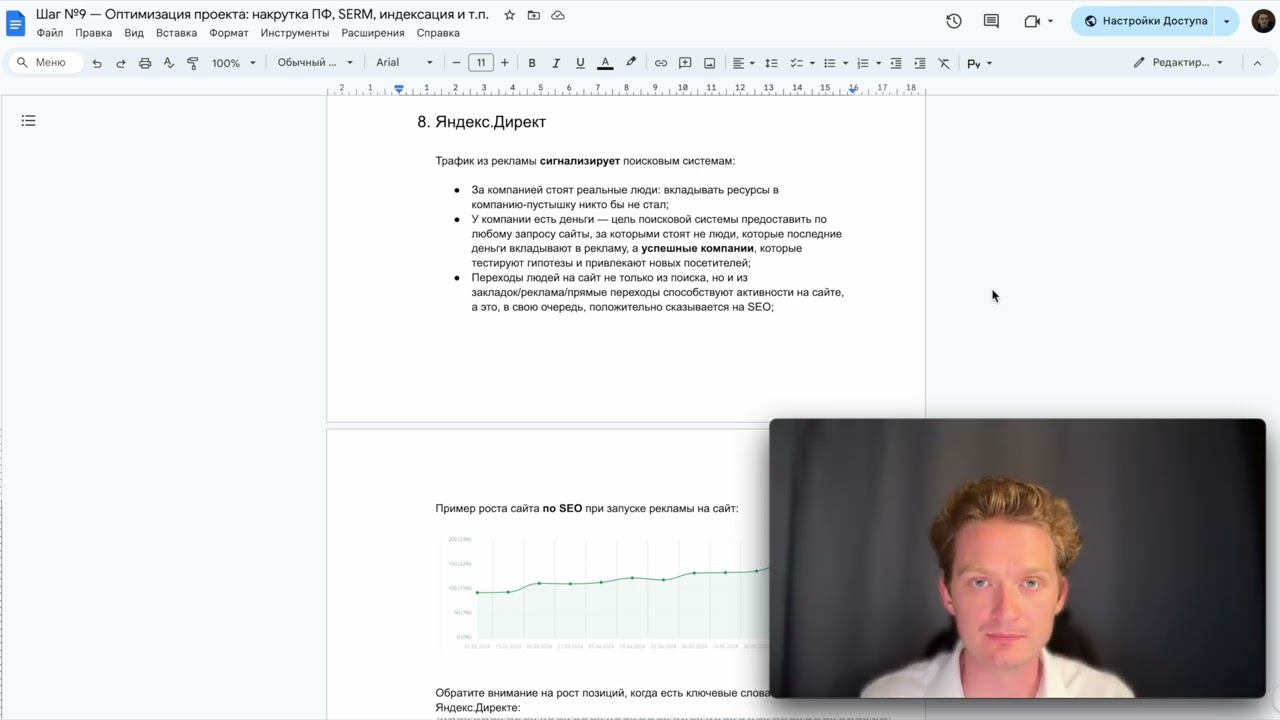Insert a link
Viewport: 1280px width, 720px height.
pyautogui.click(x=661, y=63)
